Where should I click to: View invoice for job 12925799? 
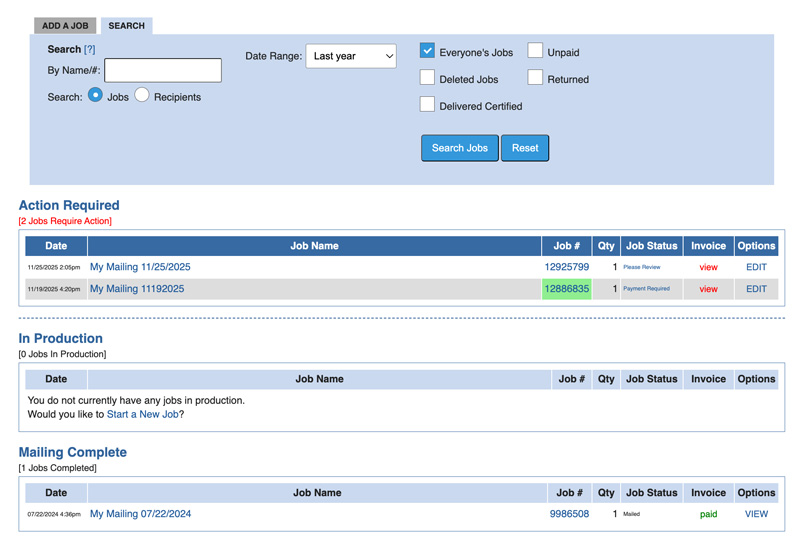pyautogui.click(x=708, y=268)
